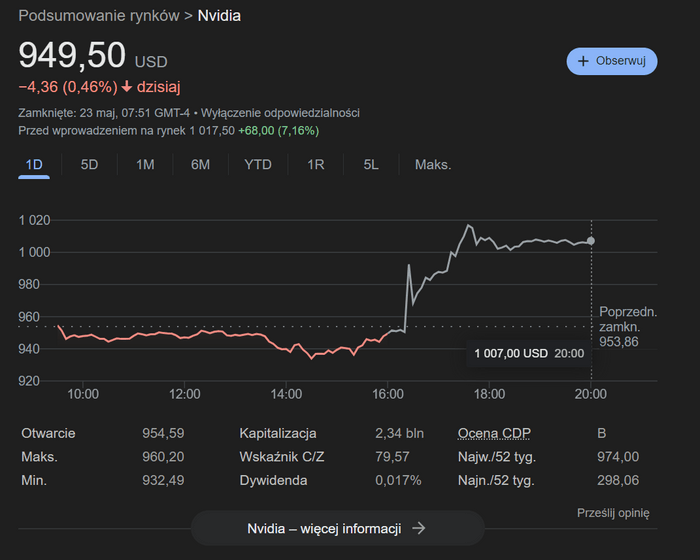Click the +68,00 (7,16%) pre-market change

point(279,131)
